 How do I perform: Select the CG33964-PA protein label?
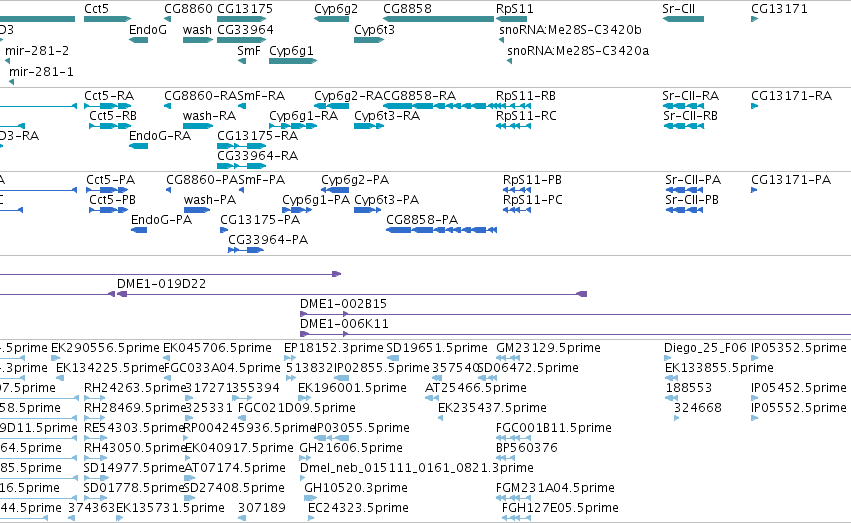[x=268, y=240]
